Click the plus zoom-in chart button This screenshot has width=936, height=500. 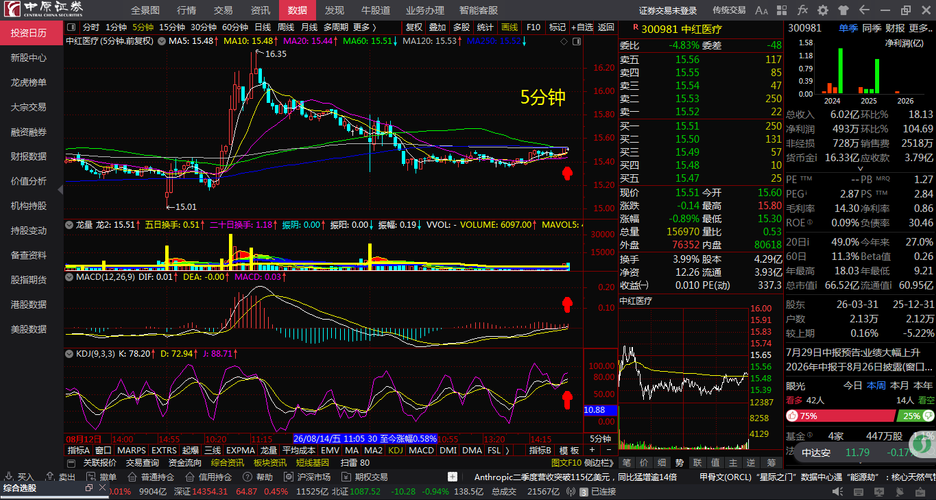click(x=592, y=450)
